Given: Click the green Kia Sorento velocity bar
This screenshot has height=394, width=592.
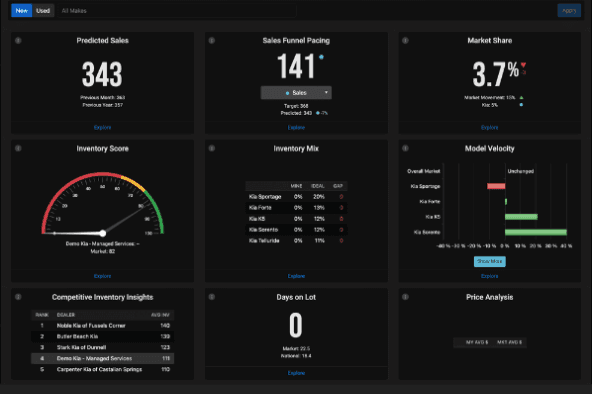Looking at the screenshot, I should pyautogui.click(x=536, y=232).
